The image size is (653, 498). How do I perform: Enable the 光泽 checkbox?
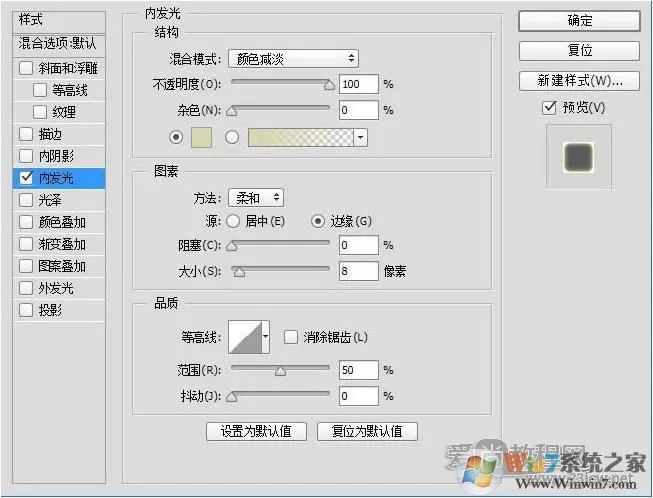(x=26, y=200)
